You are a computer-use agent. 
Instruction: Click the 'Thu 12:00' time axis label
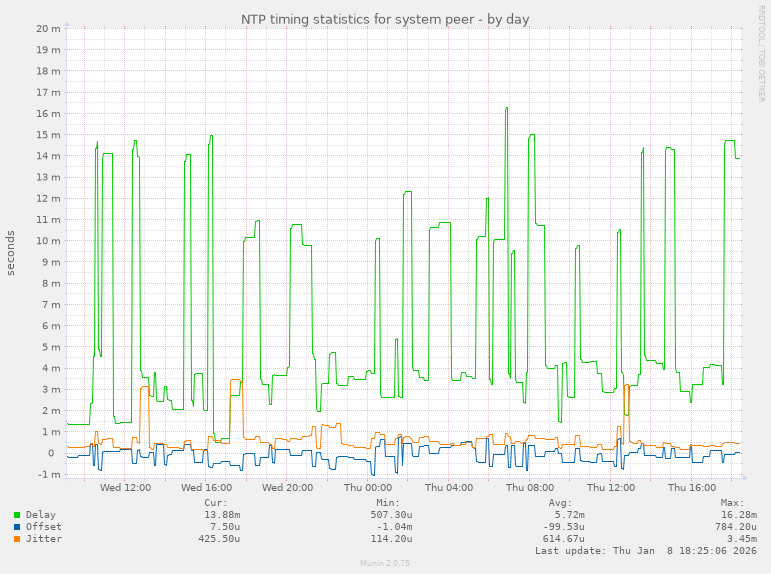coord(611,487)
